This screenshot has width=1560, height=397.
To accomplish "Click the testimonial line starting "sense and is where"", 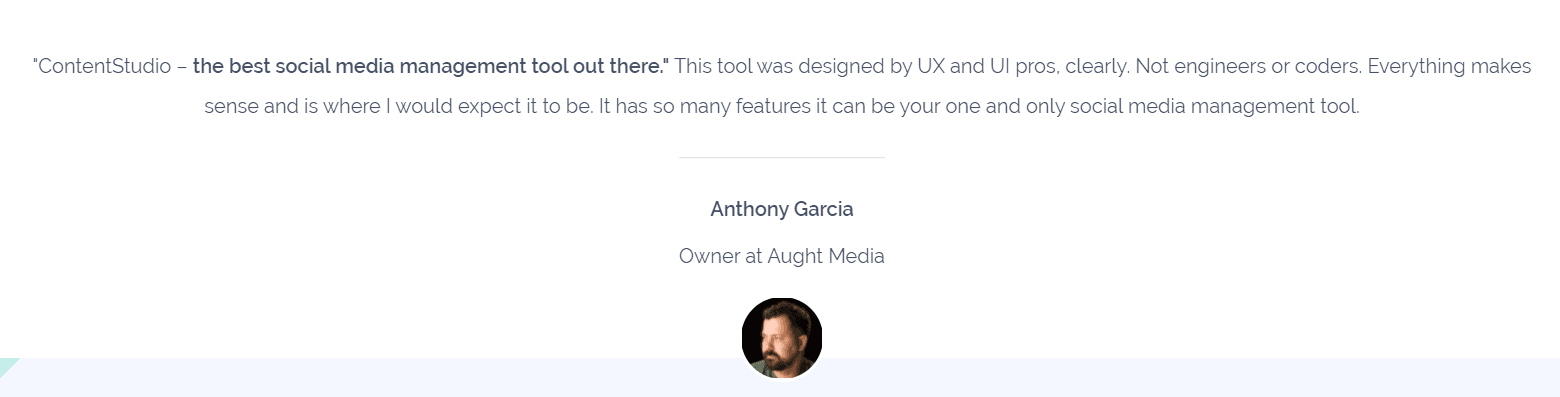I will tap(782, 106).
